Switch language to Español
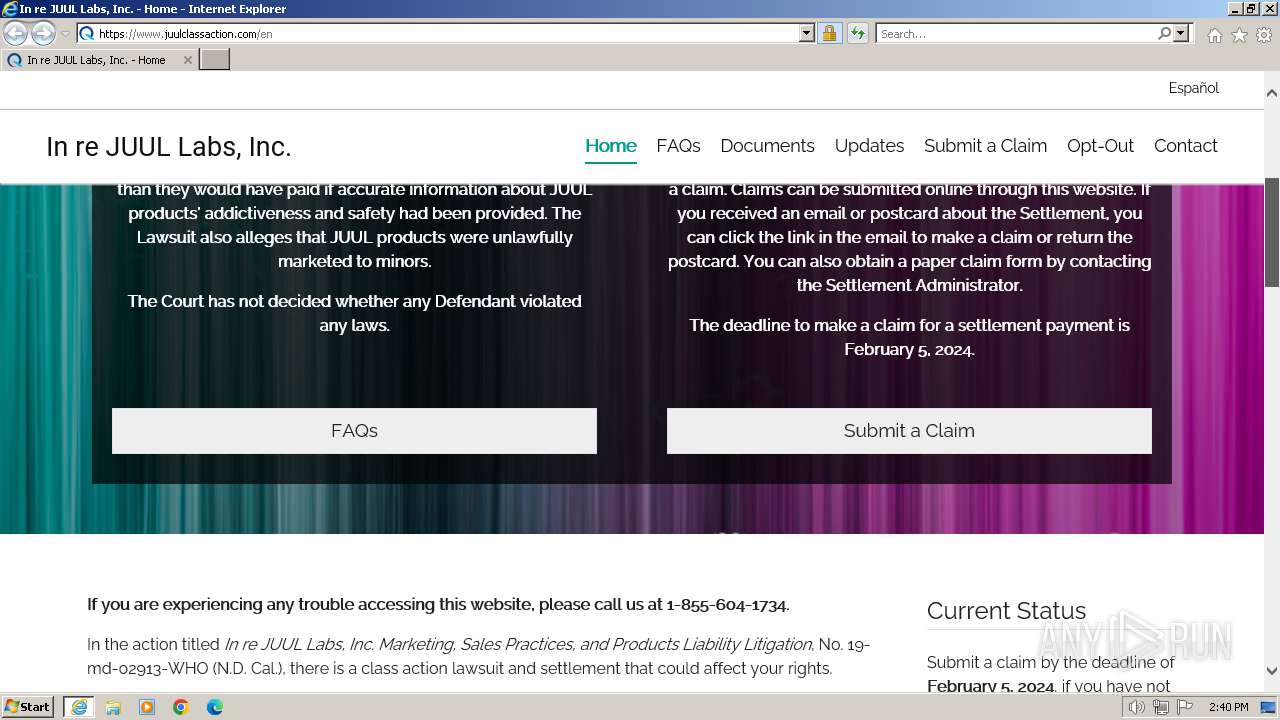 [1193, 88]
